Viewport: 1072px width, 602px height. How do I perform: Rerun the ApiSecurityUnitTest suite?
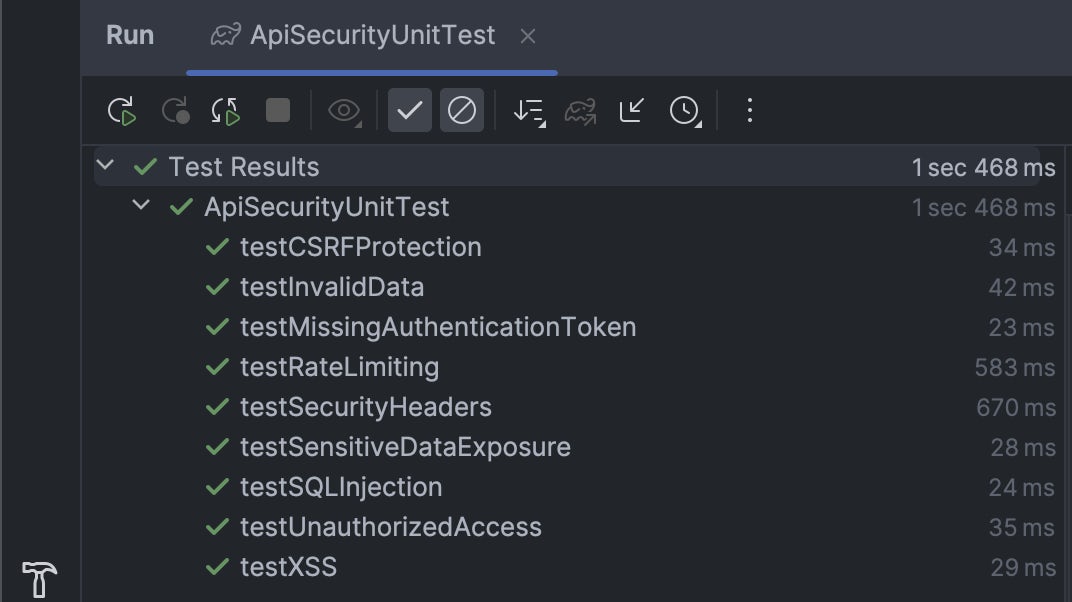click(120, 111)
